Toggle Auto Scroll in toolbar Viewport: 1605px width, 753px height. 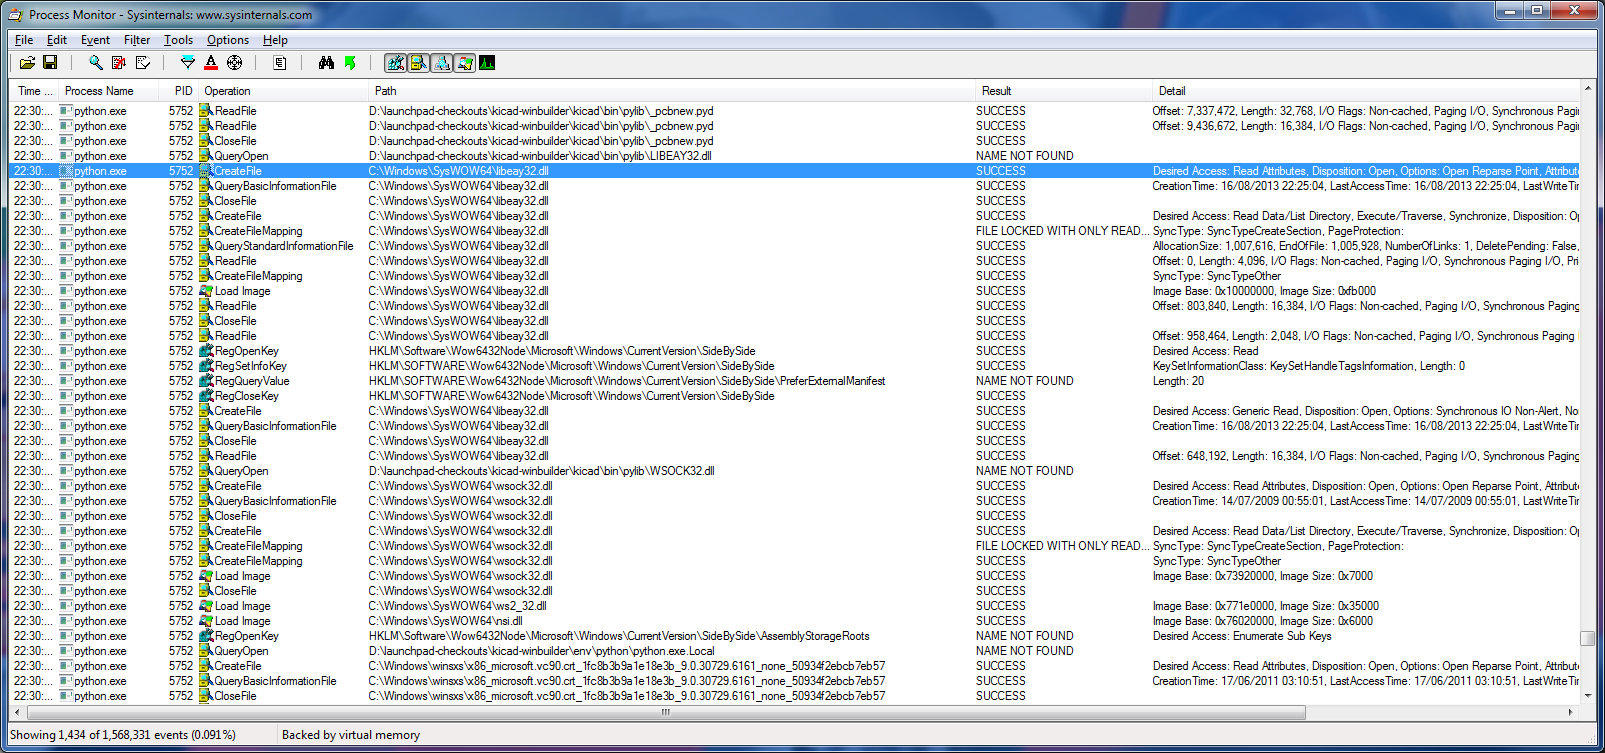pos(119,63)
